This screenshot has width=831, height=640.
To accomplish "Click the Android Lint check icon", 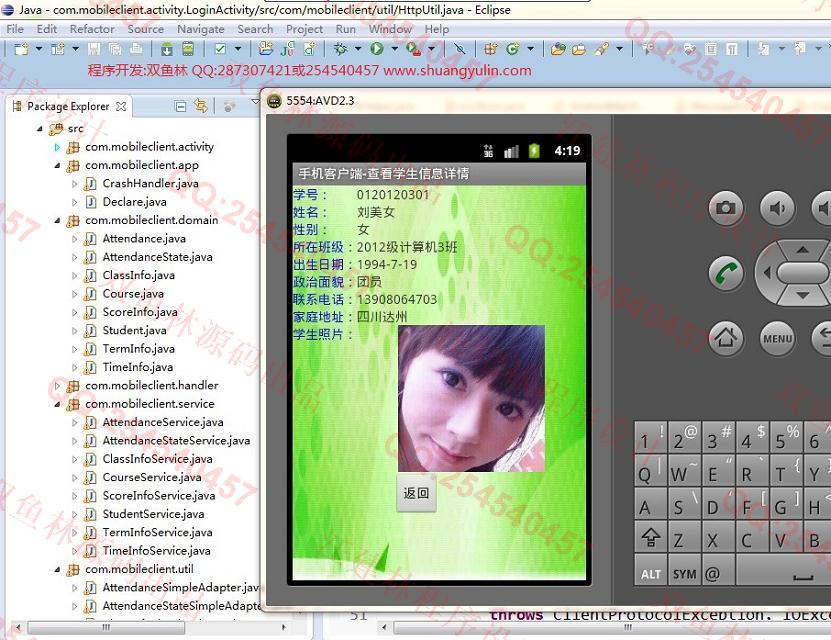I will (x=220, y=49).
